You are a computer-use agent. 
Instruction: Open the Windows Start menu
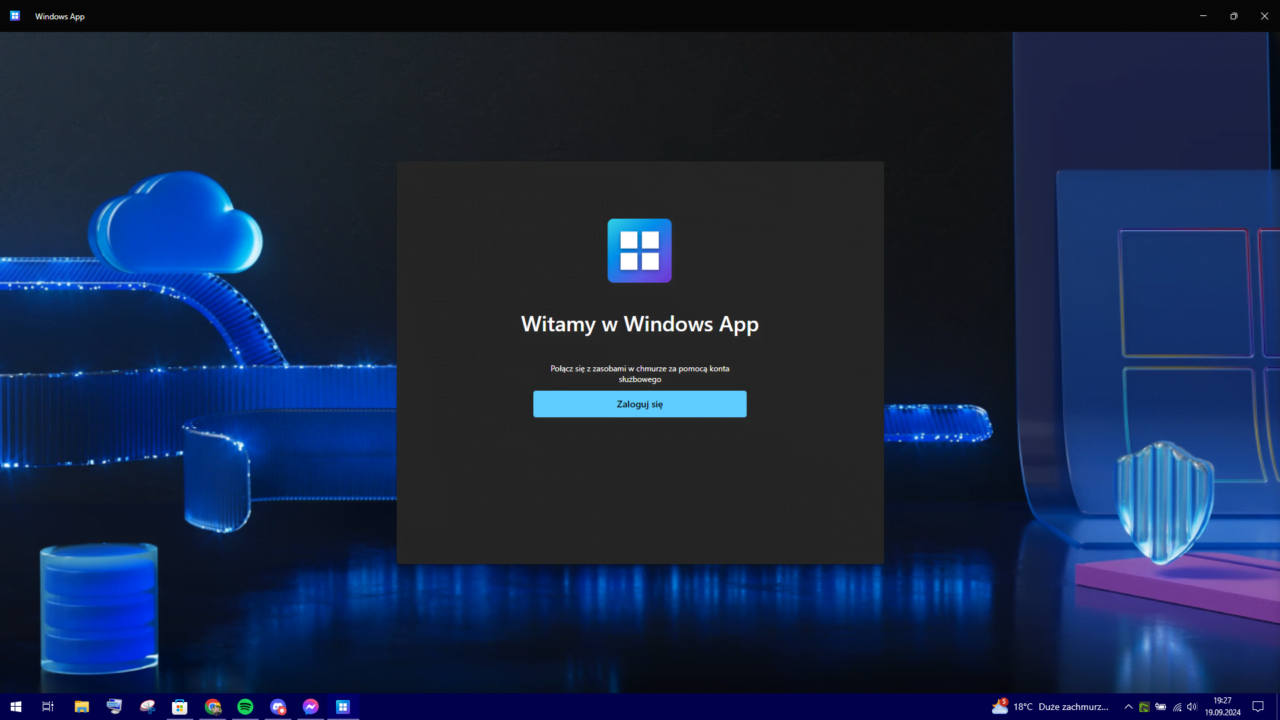[x=16, y=707]
